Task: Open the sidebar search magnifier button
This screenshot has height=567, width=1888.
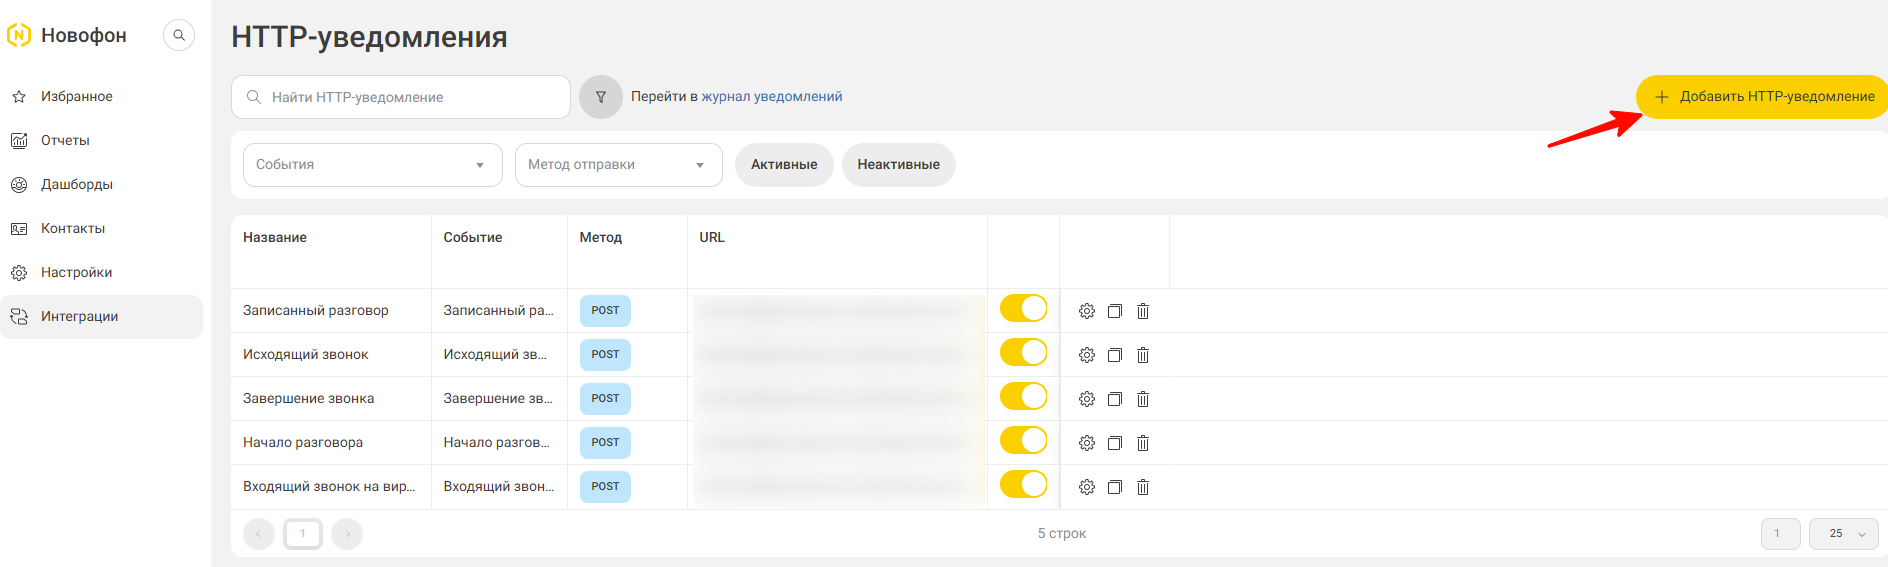Action: point(179,35)
